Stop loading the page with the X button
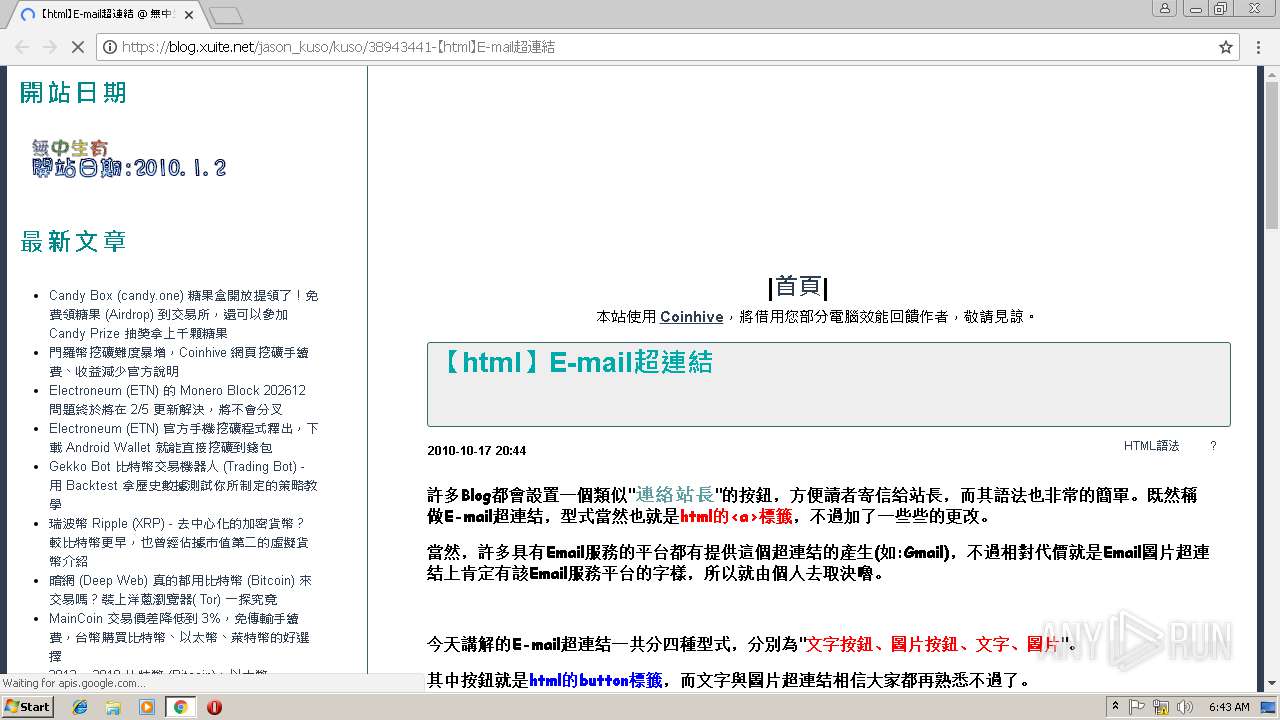The width and height of the screenshot is (1280, 720). click(77, 47)
